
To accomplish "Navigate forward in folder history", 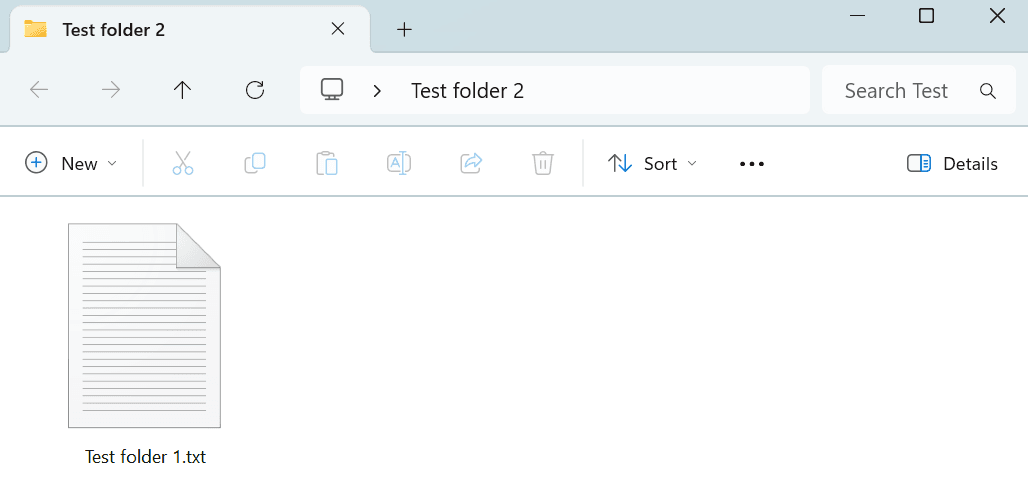I will 111,90.
